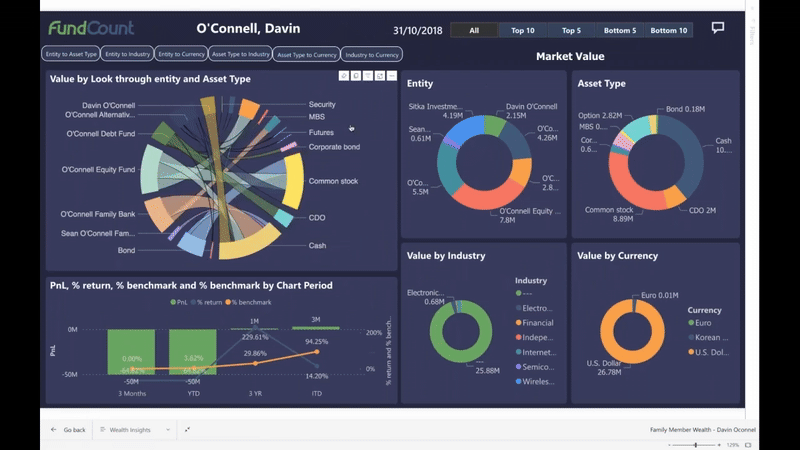
Task: Toggle the Bottom 5 filter
Action: pyautogui.click(x=620, y=30)
